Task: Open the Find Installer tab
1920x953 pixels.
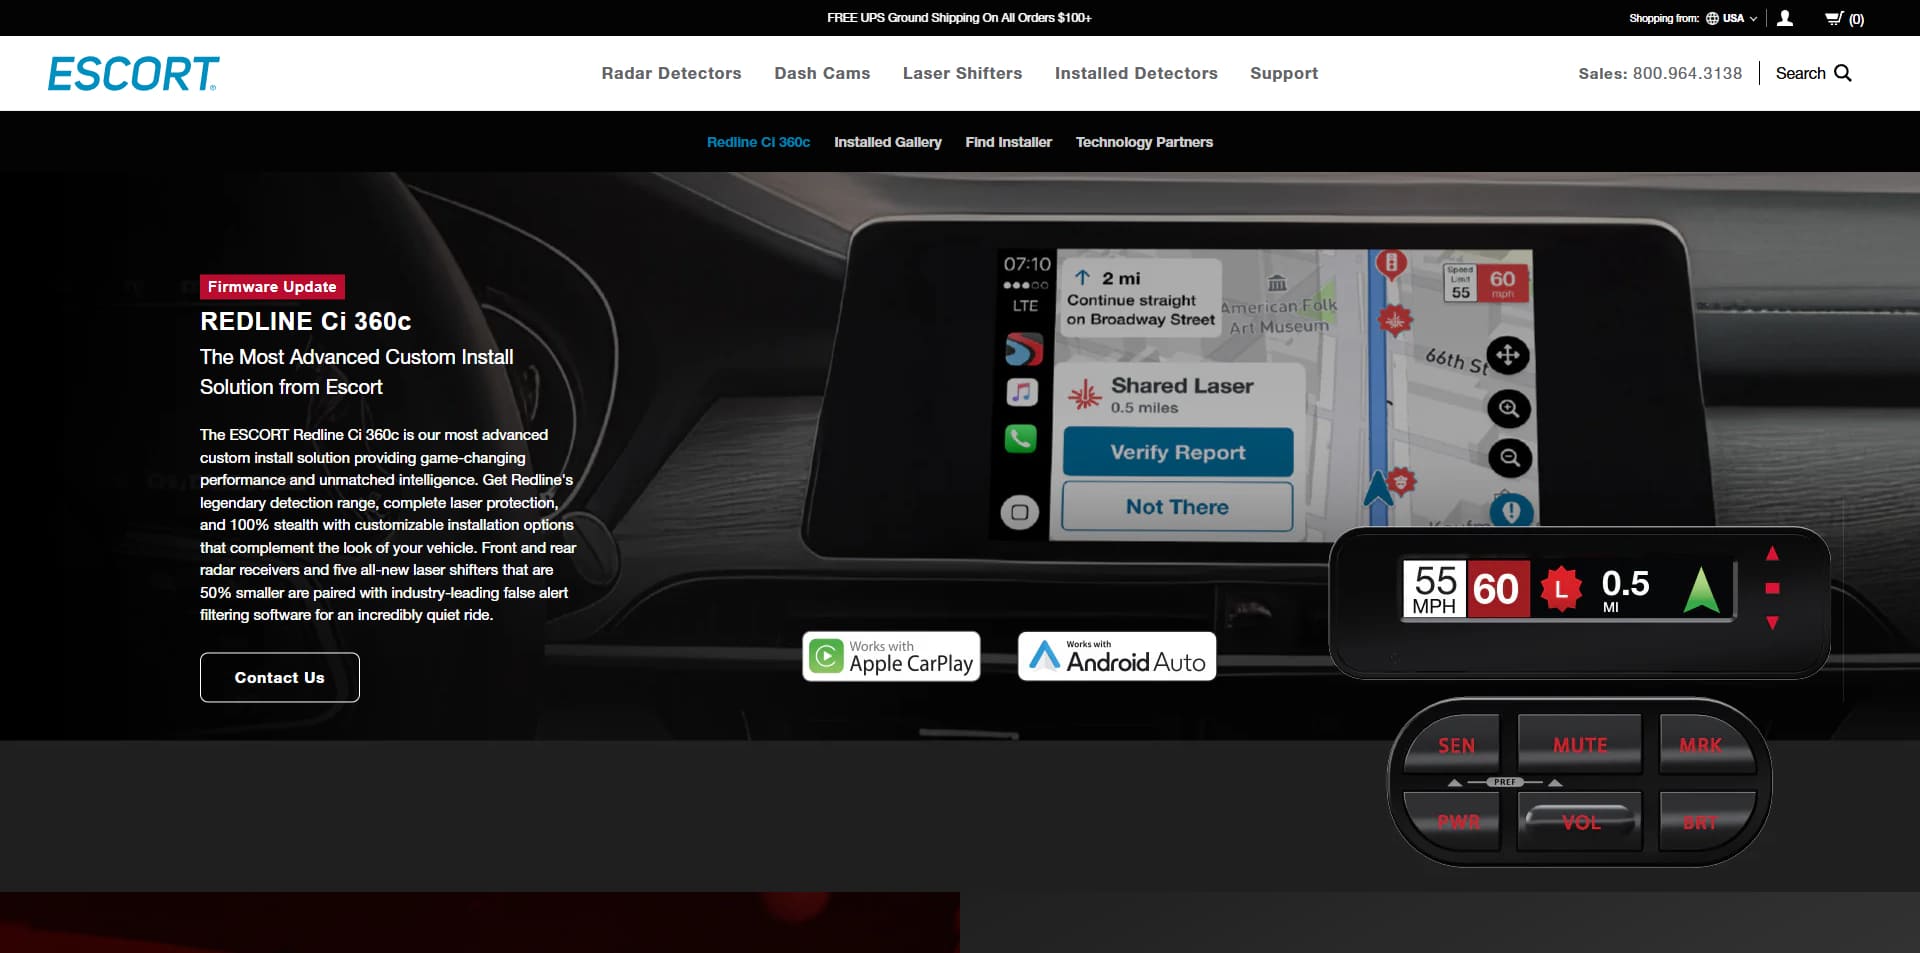Action: 1008,142
